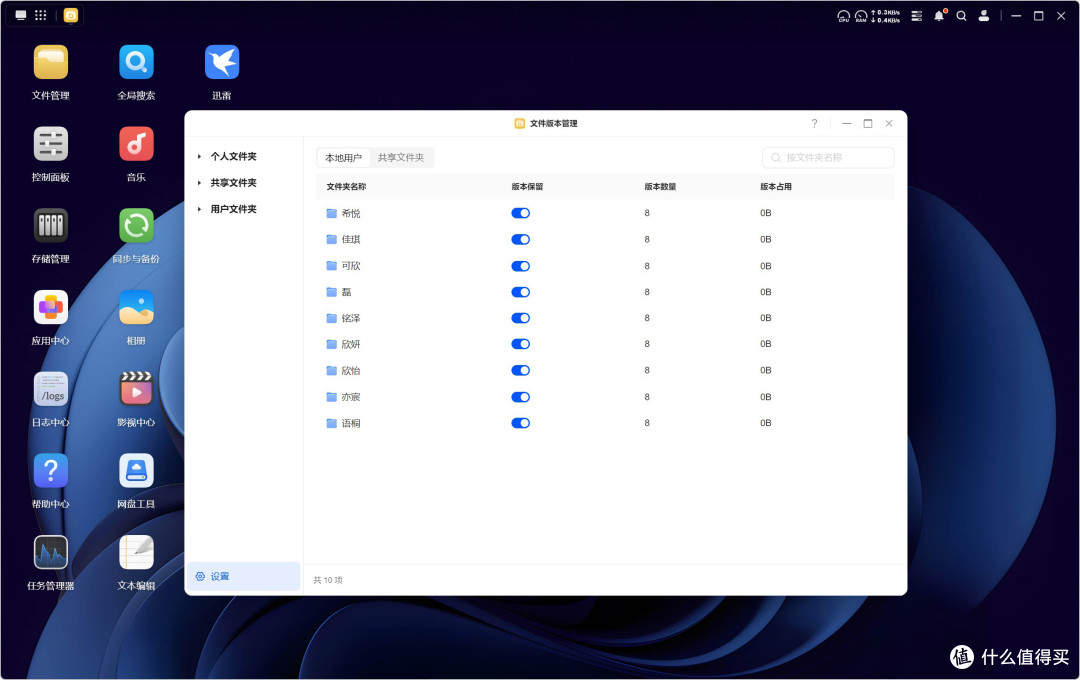The height and width of the screenshot is (680, 1080).
Task: Select the 佳琪 folder name
Action: coord(351,240)
